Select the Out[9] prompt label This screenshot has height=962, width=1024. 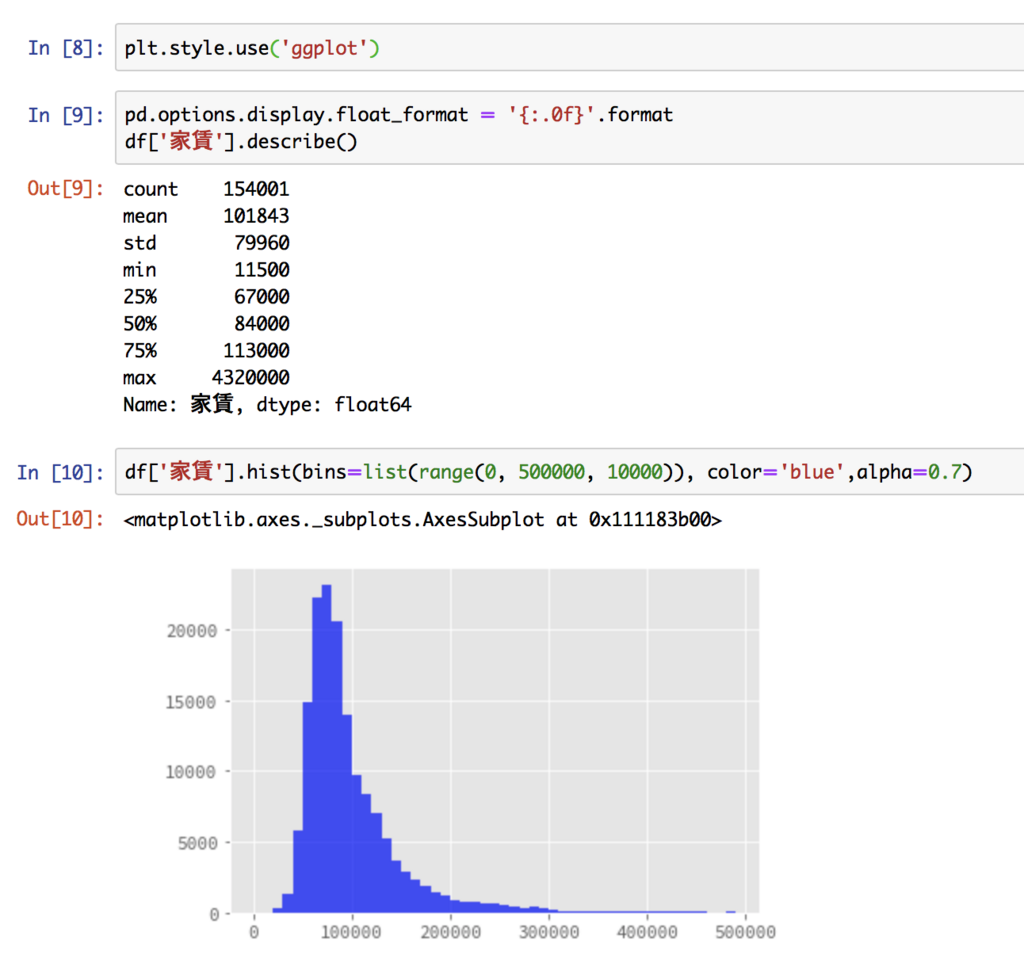65,189
